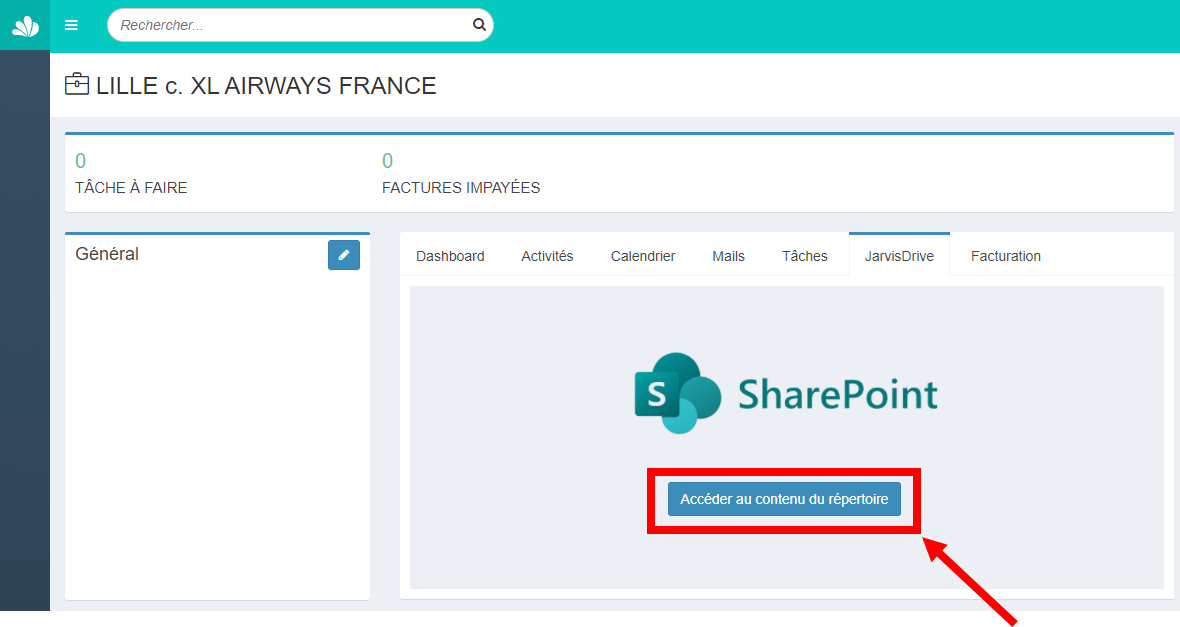Click Accéder au contenu du répertoire
This screenshot has width=1180, height=627.
point(784,499)
